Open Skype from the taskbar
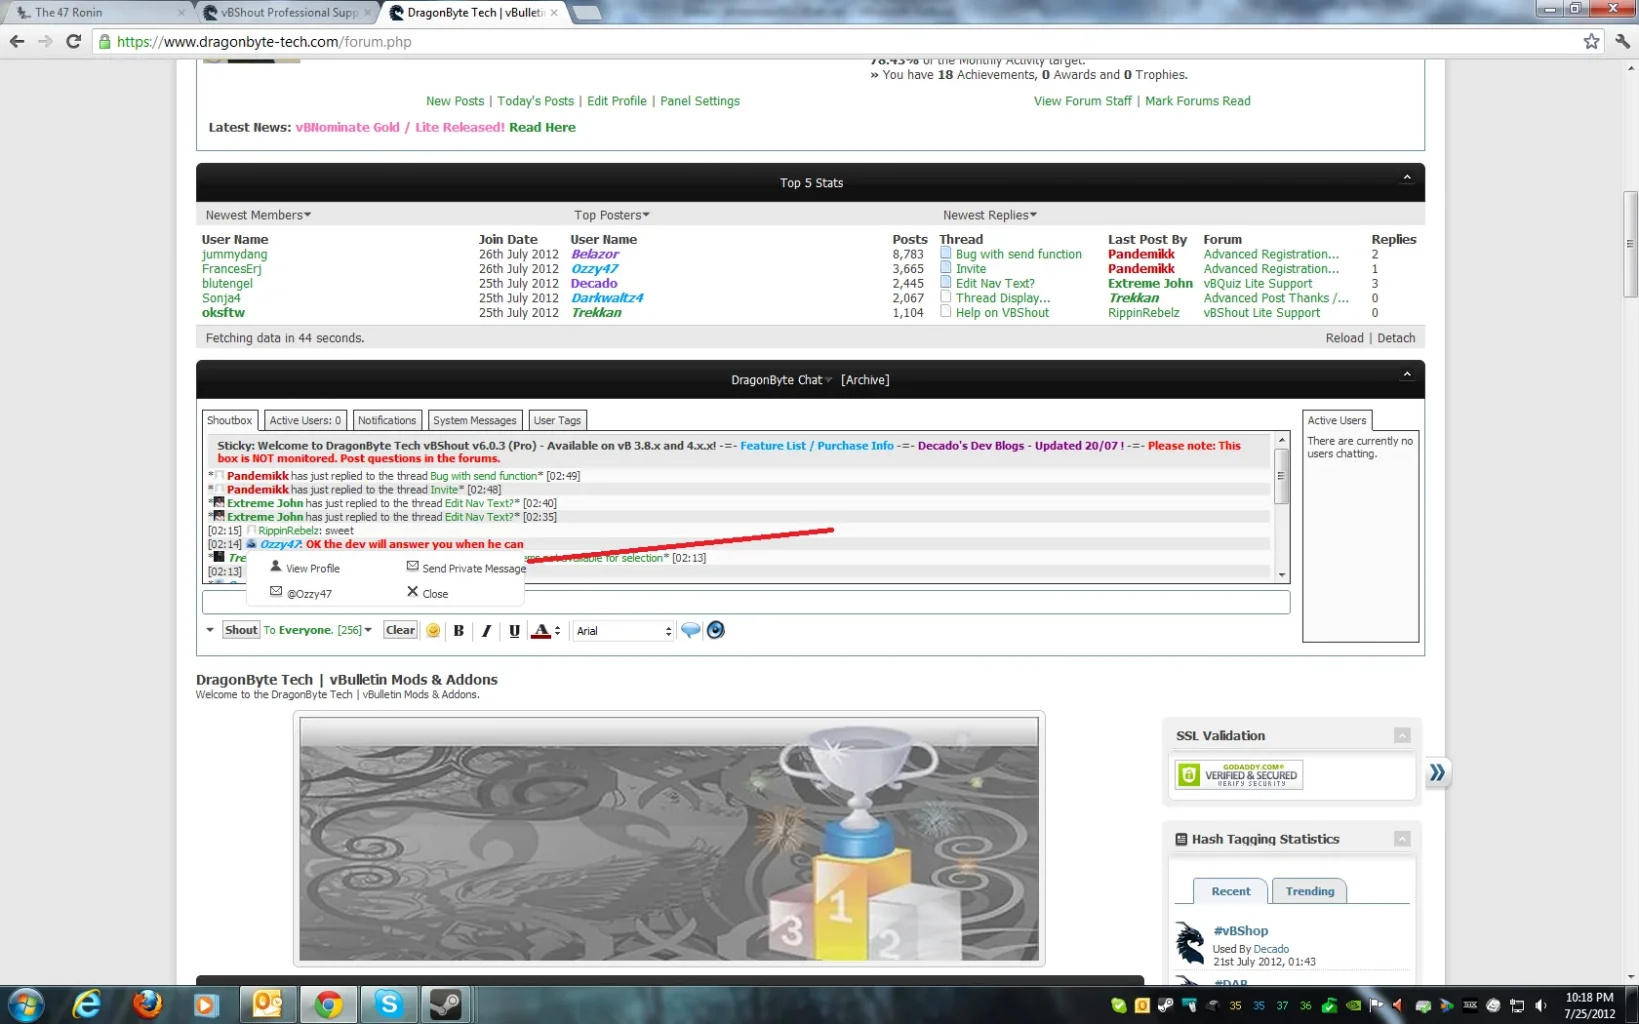Viewport: 1639px width, 1024px height. 389,1004
